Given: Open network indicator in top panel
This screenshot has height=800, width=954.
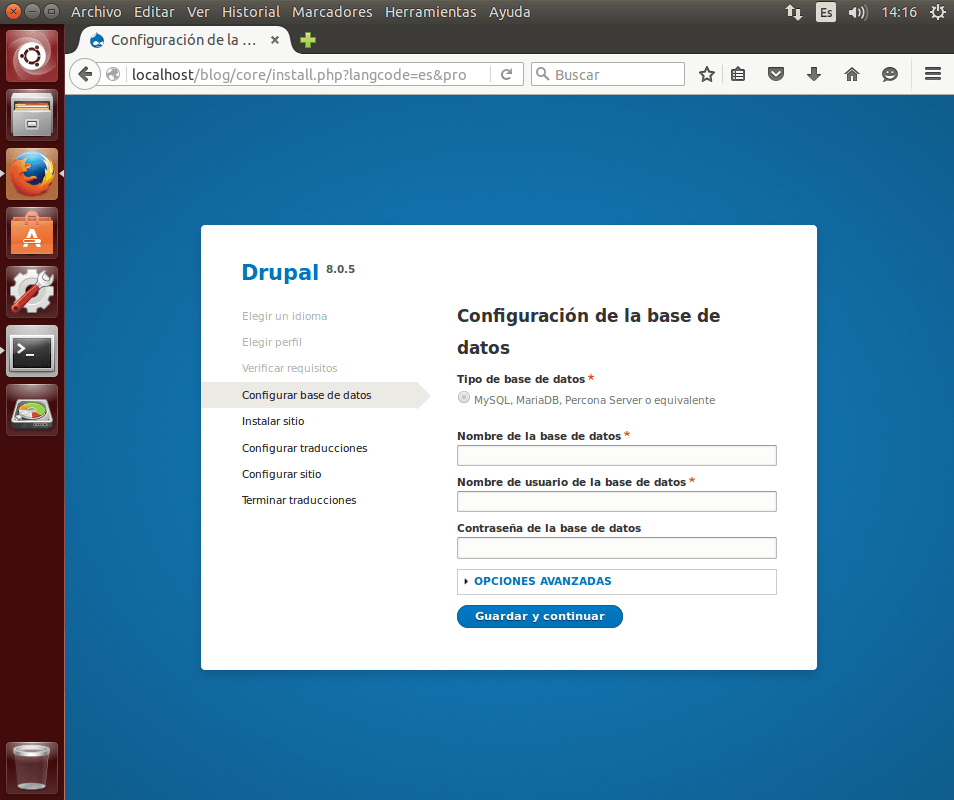Looking at the screenshot, I should click(794, 12).
